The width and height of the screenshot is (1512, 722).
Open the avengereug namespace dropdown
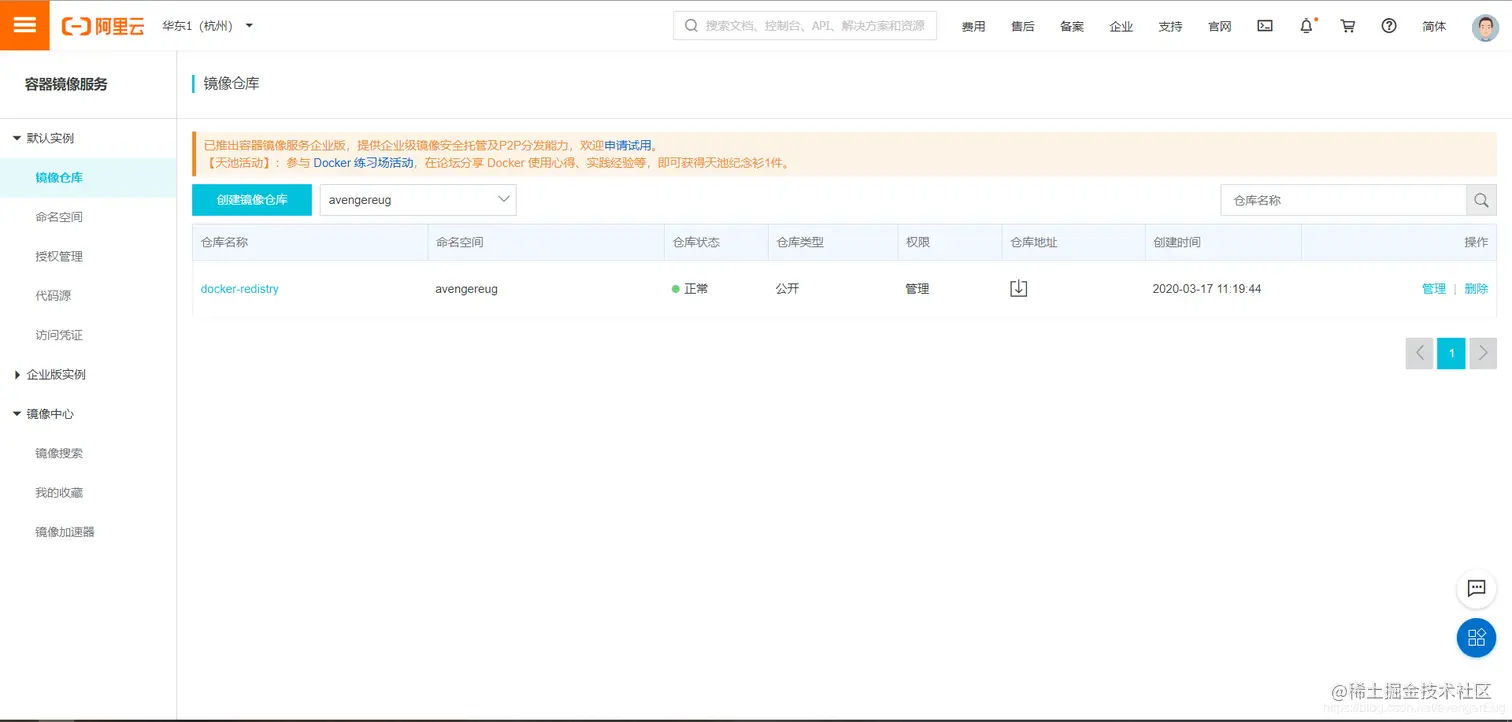pos(417,199)
